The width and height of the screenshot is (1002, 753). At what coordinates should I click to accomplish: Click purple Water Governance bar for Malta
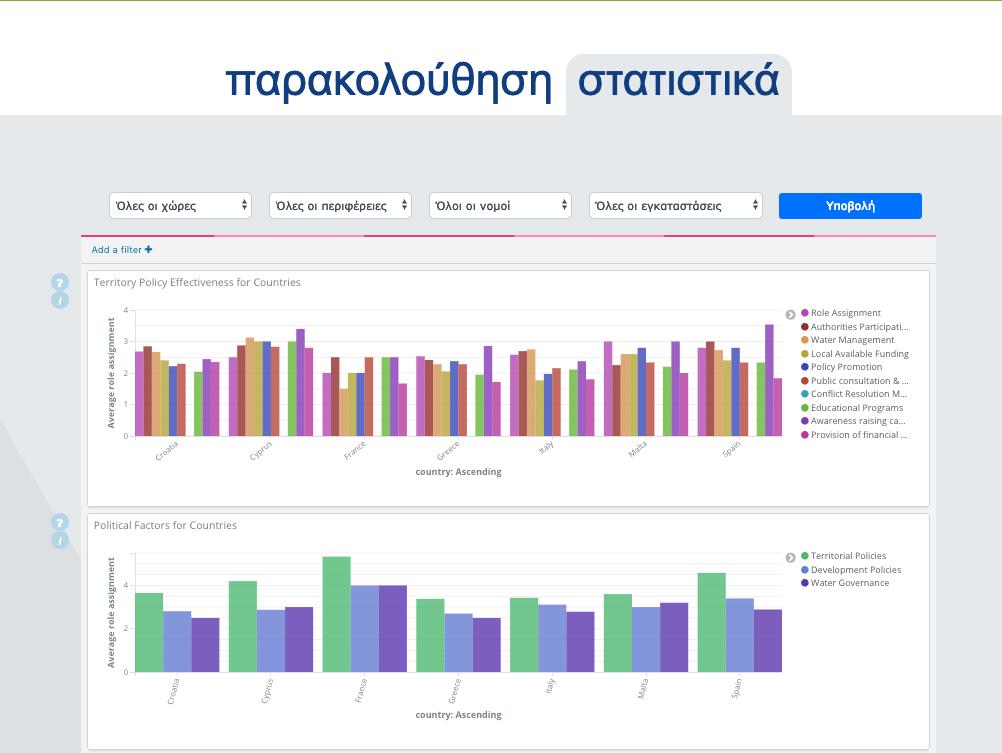pos(674,637)
